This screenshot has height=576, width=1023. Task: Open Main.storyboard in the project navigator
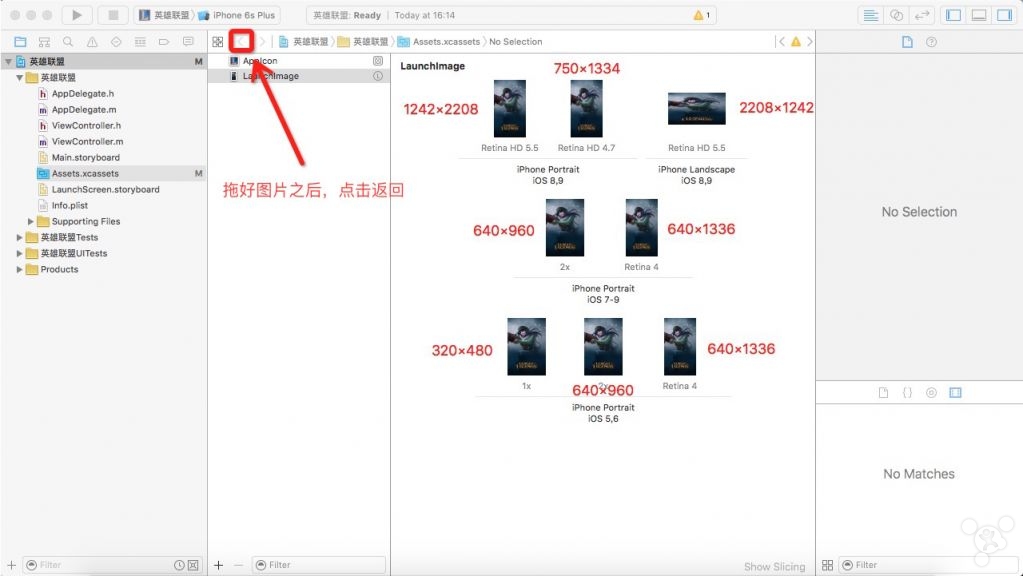tap(85, 157)
